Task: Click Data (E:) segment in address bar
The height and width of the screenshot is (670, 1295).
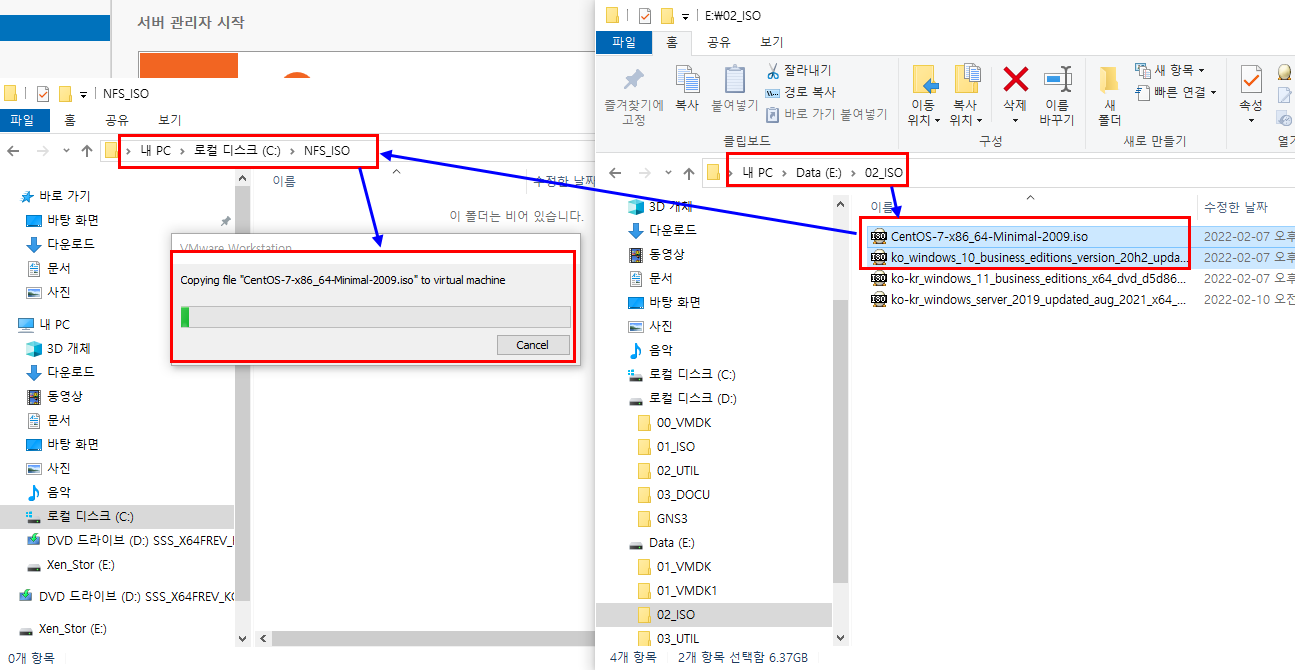Action: click(819, 172)
